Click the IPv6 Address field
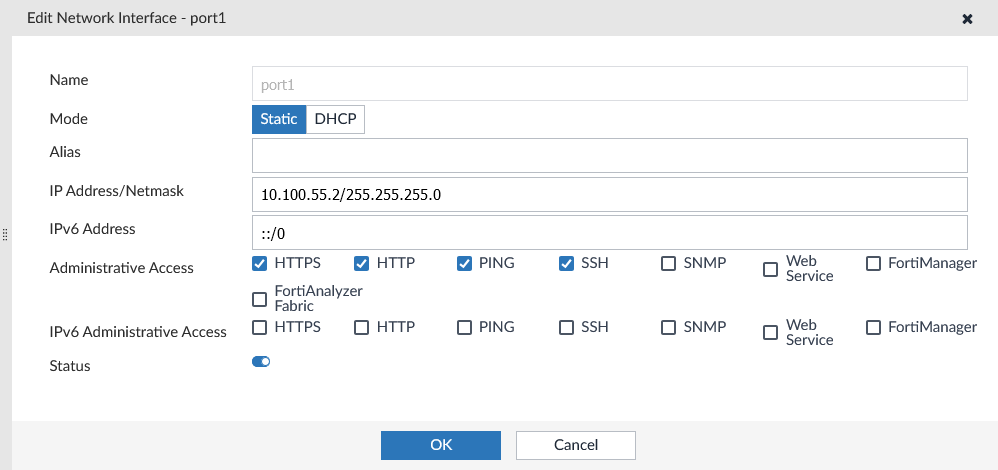Screen dimensions: 998x470 (610, 232)
